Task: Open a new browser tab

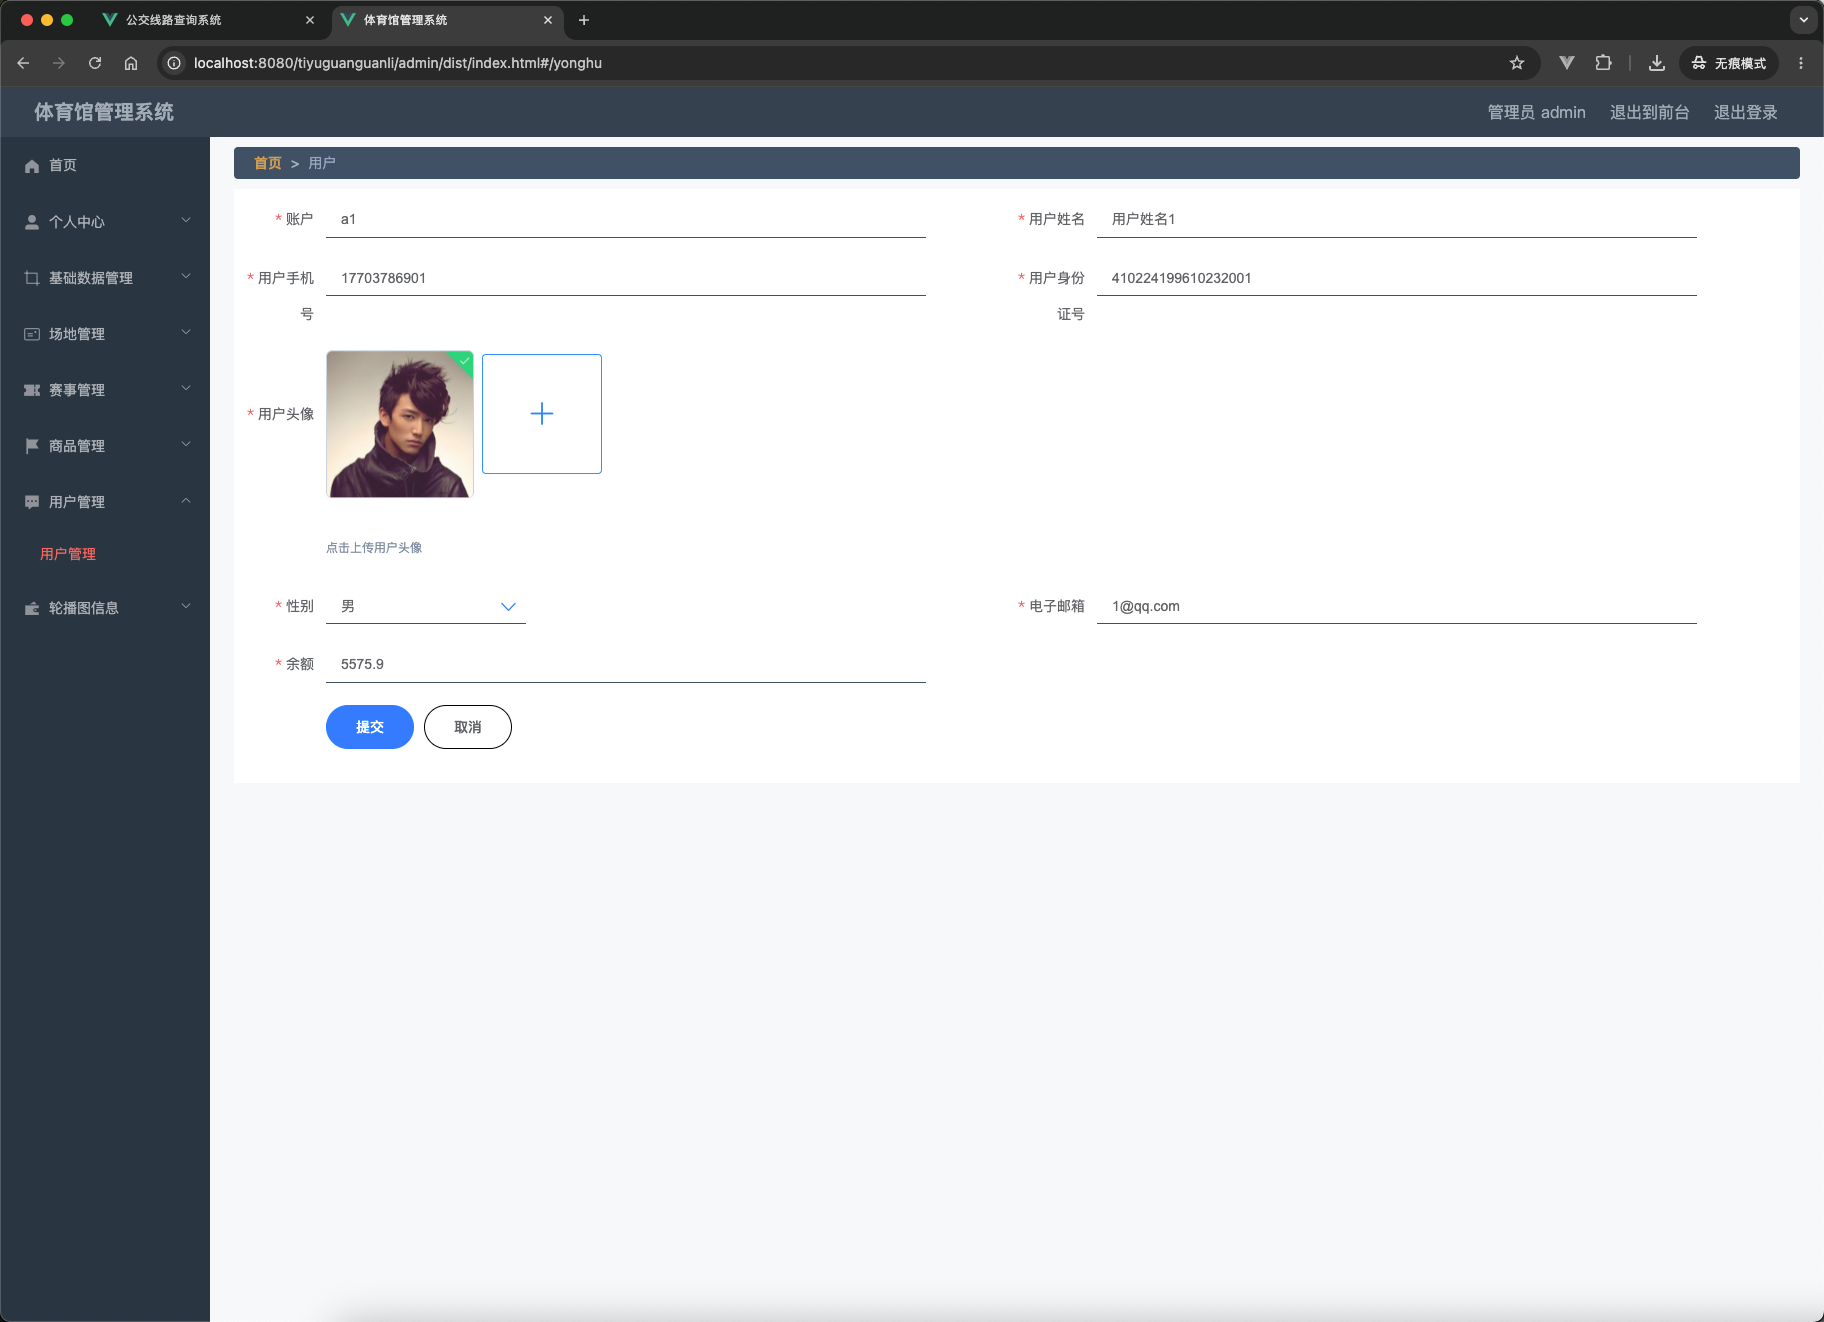Action: point(584,20)
